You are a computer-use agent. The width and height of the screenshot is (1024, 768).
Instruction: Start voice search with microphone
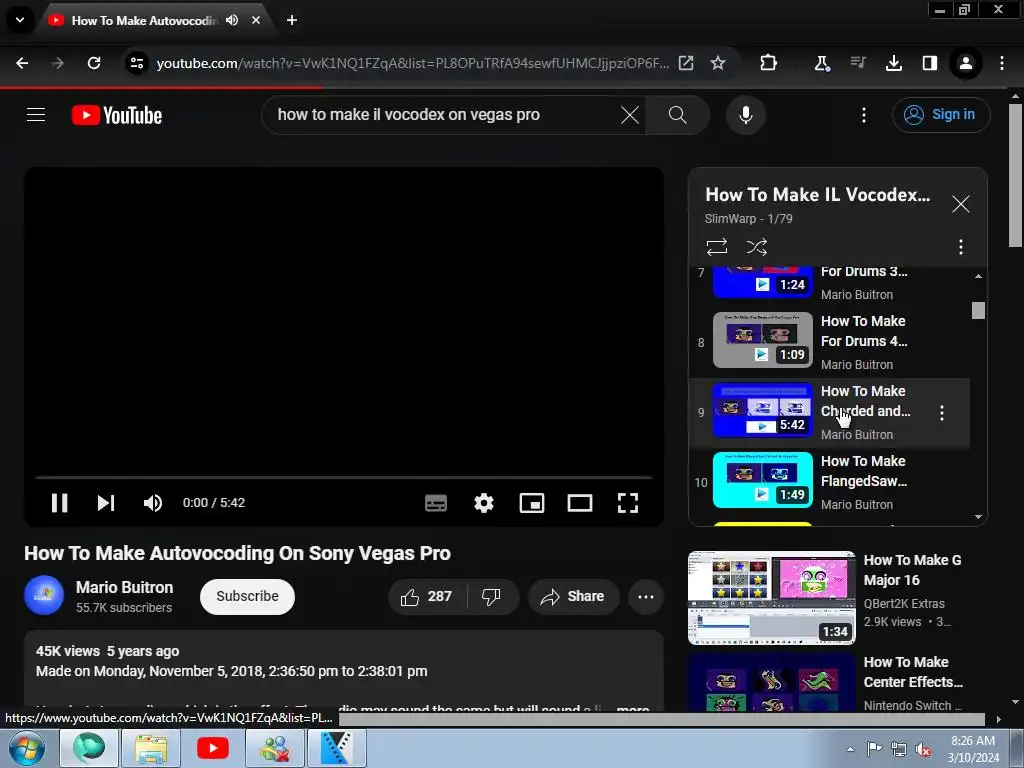[745, 115]
